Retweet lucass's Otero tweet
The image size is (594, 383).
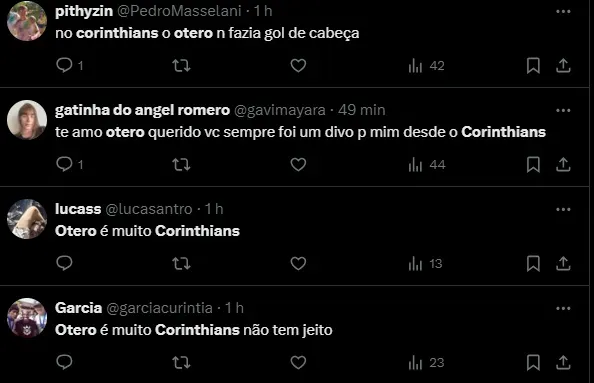(181, 263)
